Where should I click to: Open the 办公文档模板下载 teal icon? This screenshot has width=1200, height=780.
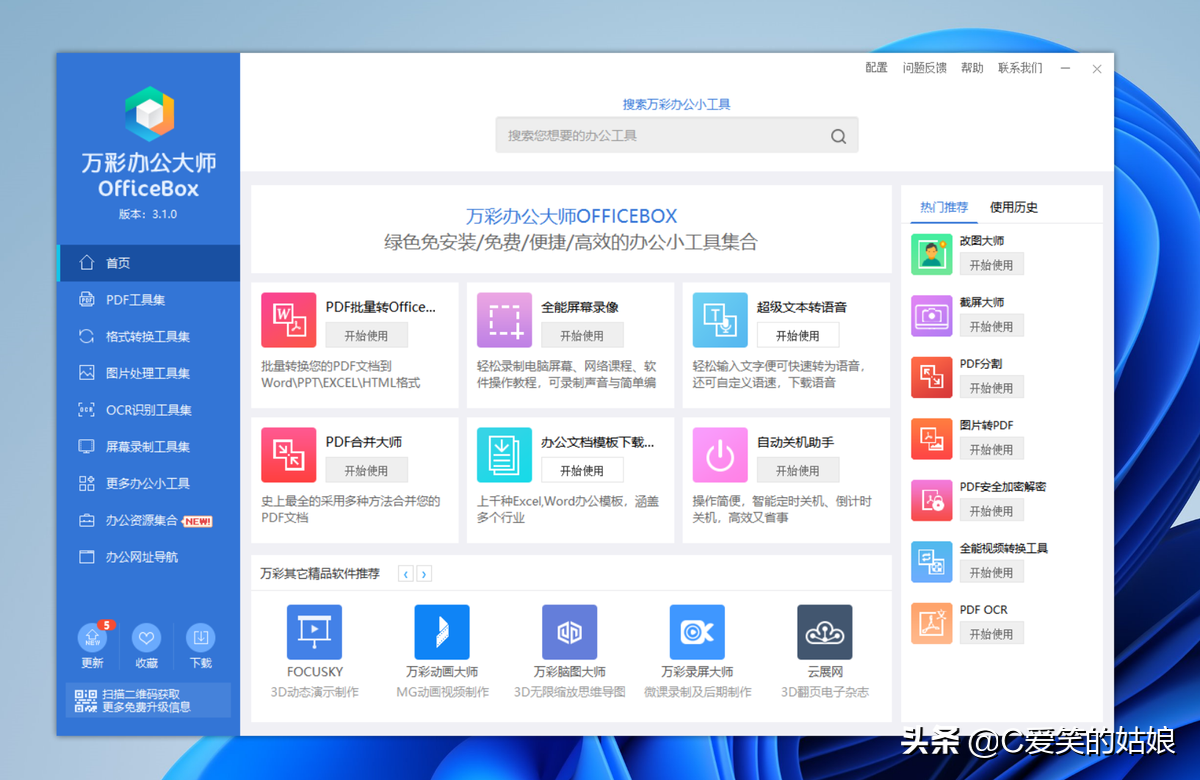(x=505, y=455)
